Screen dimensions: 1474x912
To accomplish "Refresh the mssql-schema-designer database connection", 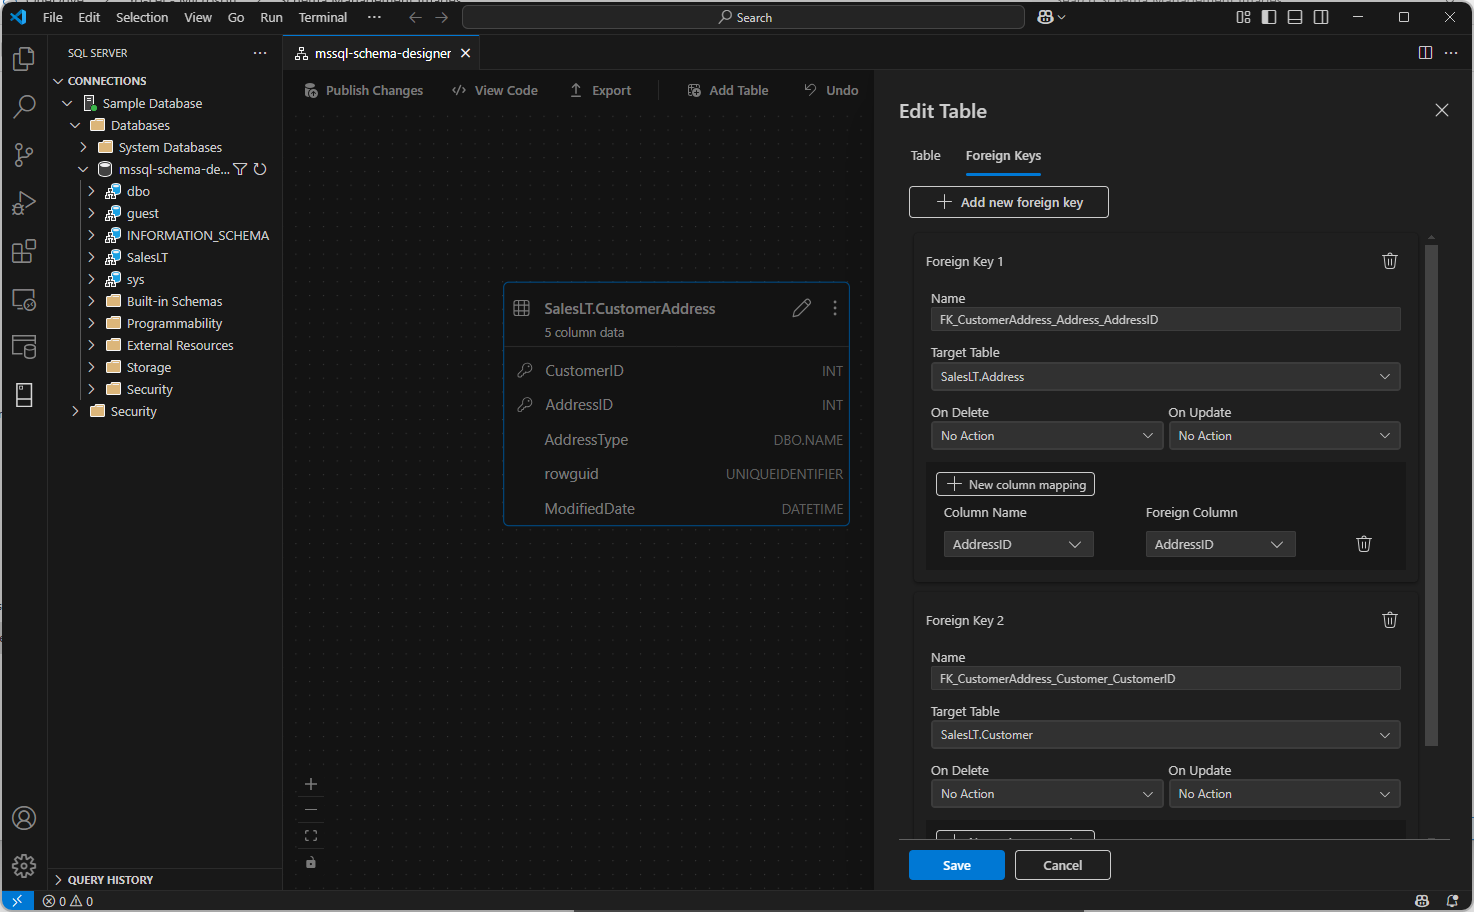I will pos(260,169).
